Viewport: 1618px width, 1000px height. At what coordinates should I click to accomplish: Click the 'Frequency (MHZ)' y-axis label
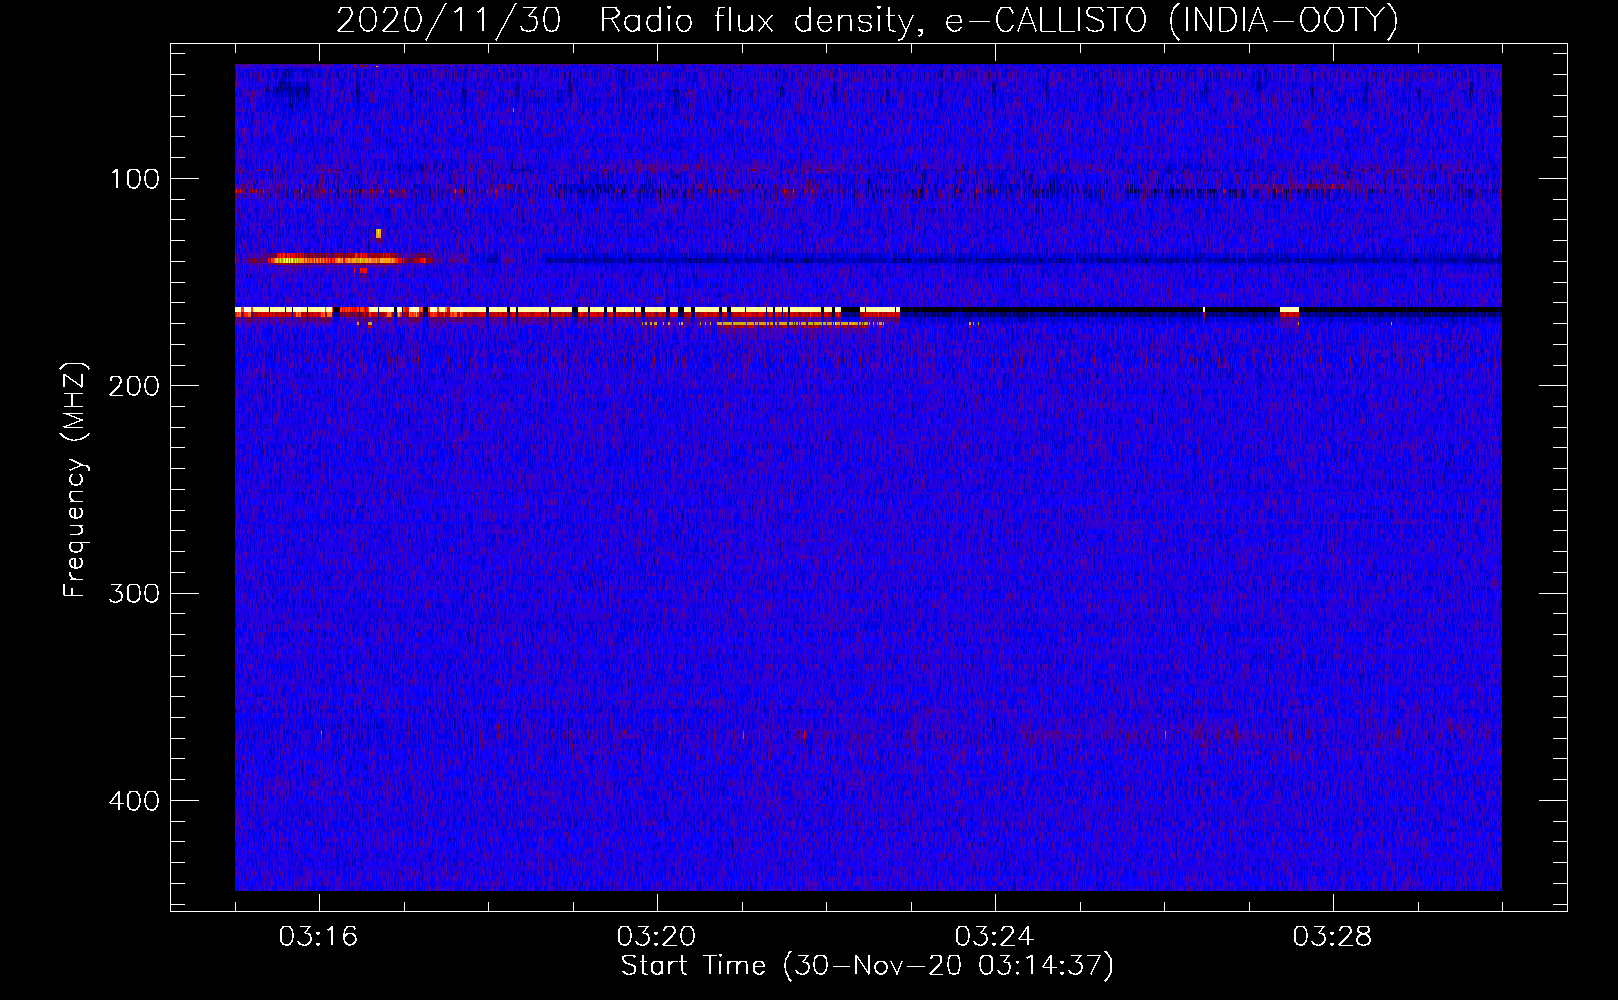(x=75, y=480)
